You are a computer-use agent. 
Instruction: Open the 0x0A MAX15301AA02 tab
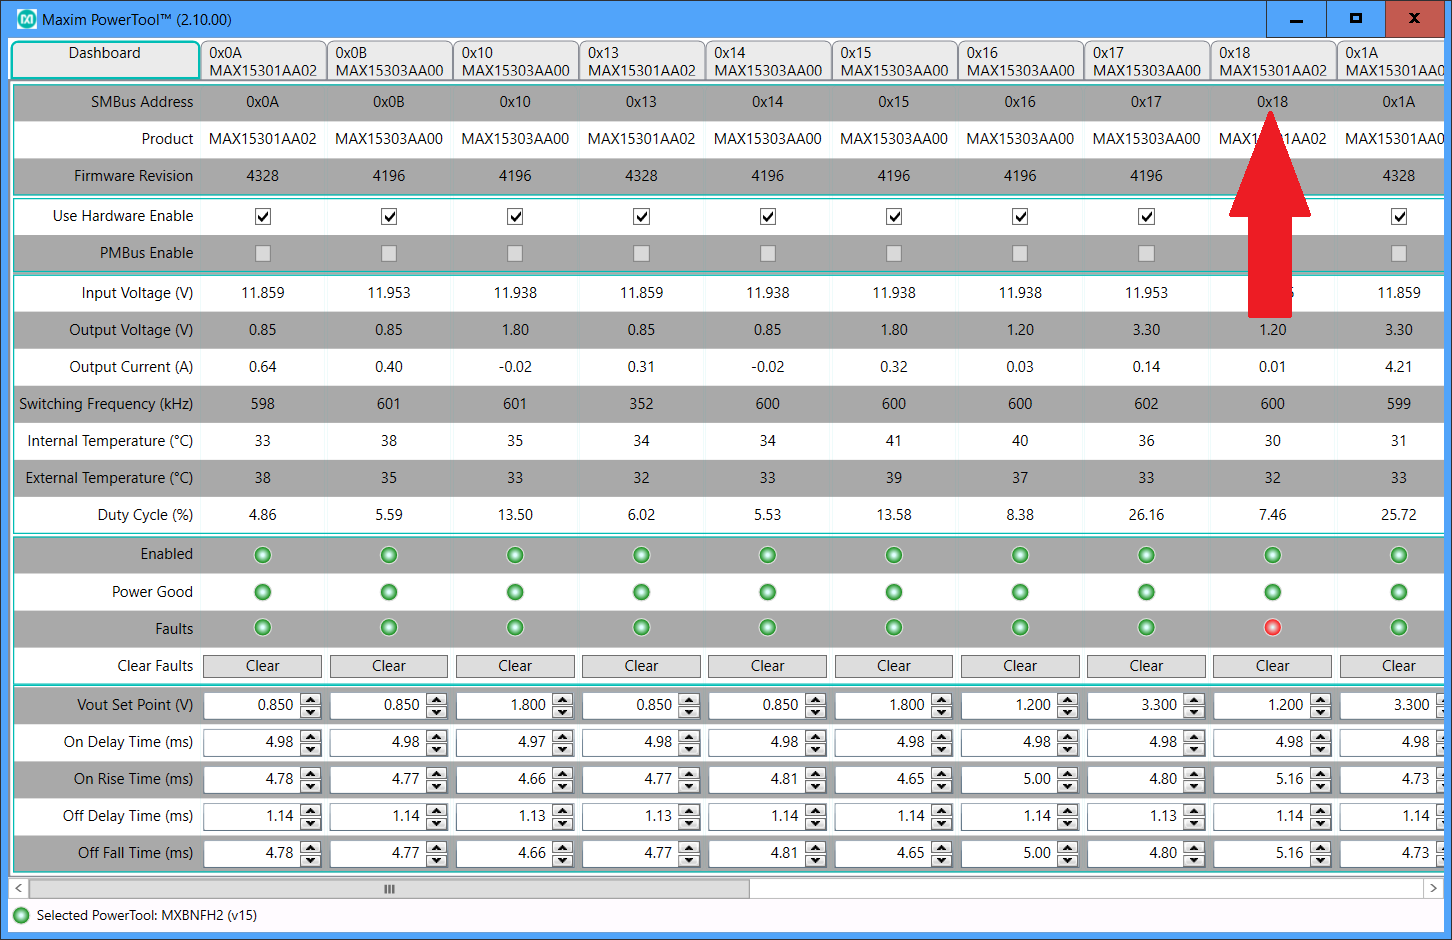(263, 61)
